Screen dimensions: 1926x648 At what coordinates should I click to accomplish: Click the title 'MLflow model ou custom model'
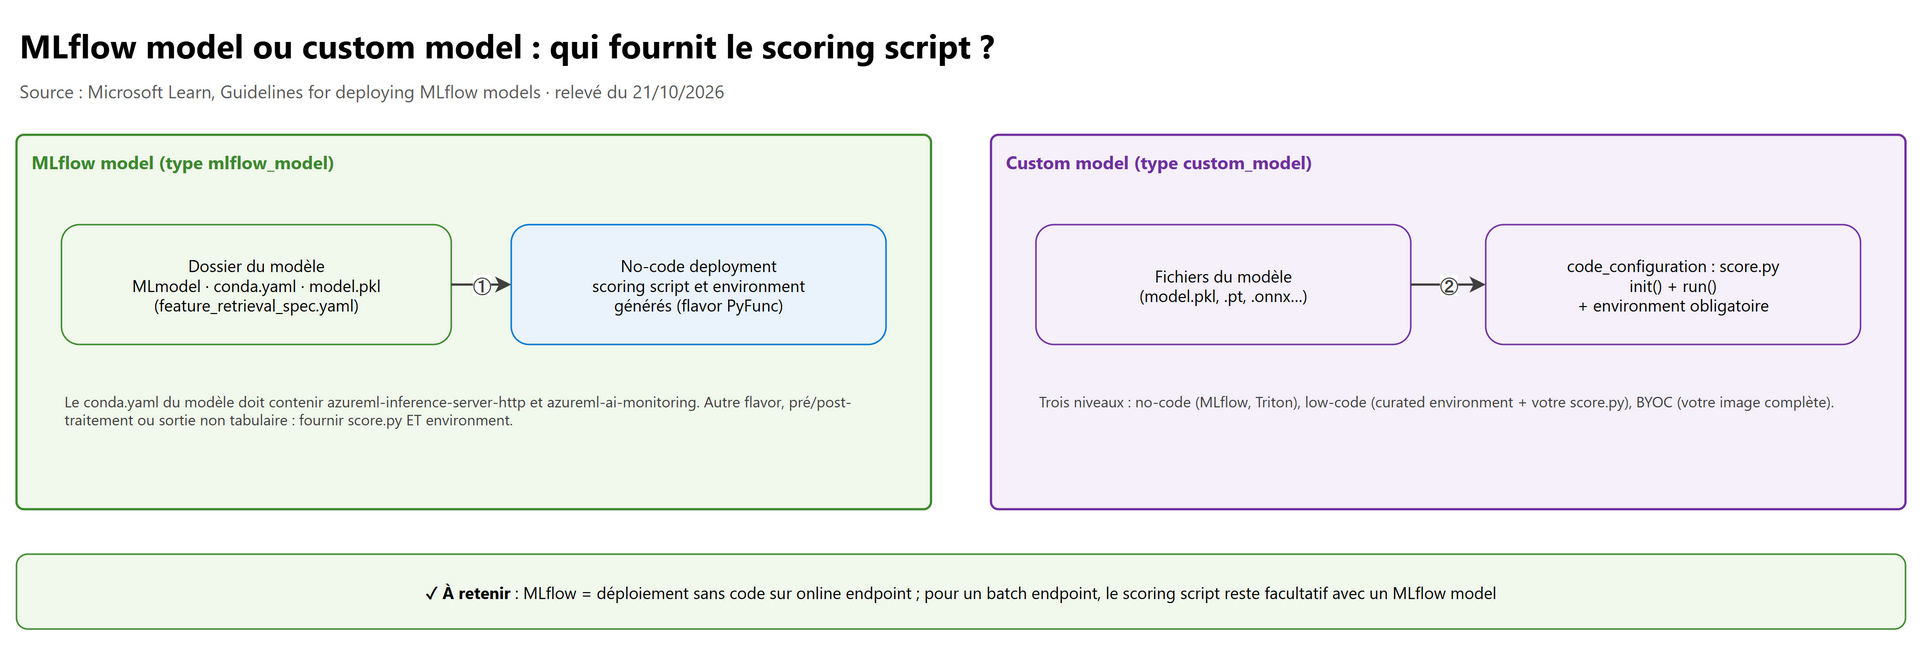click(x=507, y=47)
